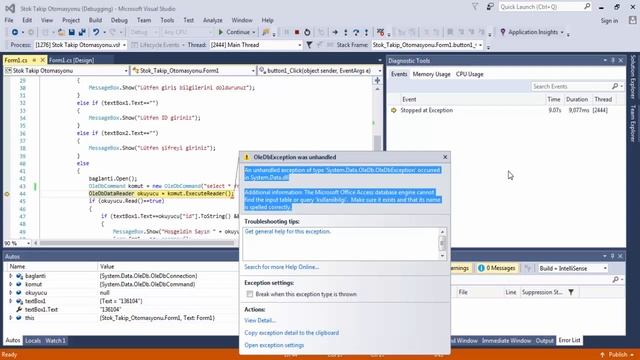Click the Show Next Statement arrow icon
The image size is (640, 360).
(x=335, y=32)
